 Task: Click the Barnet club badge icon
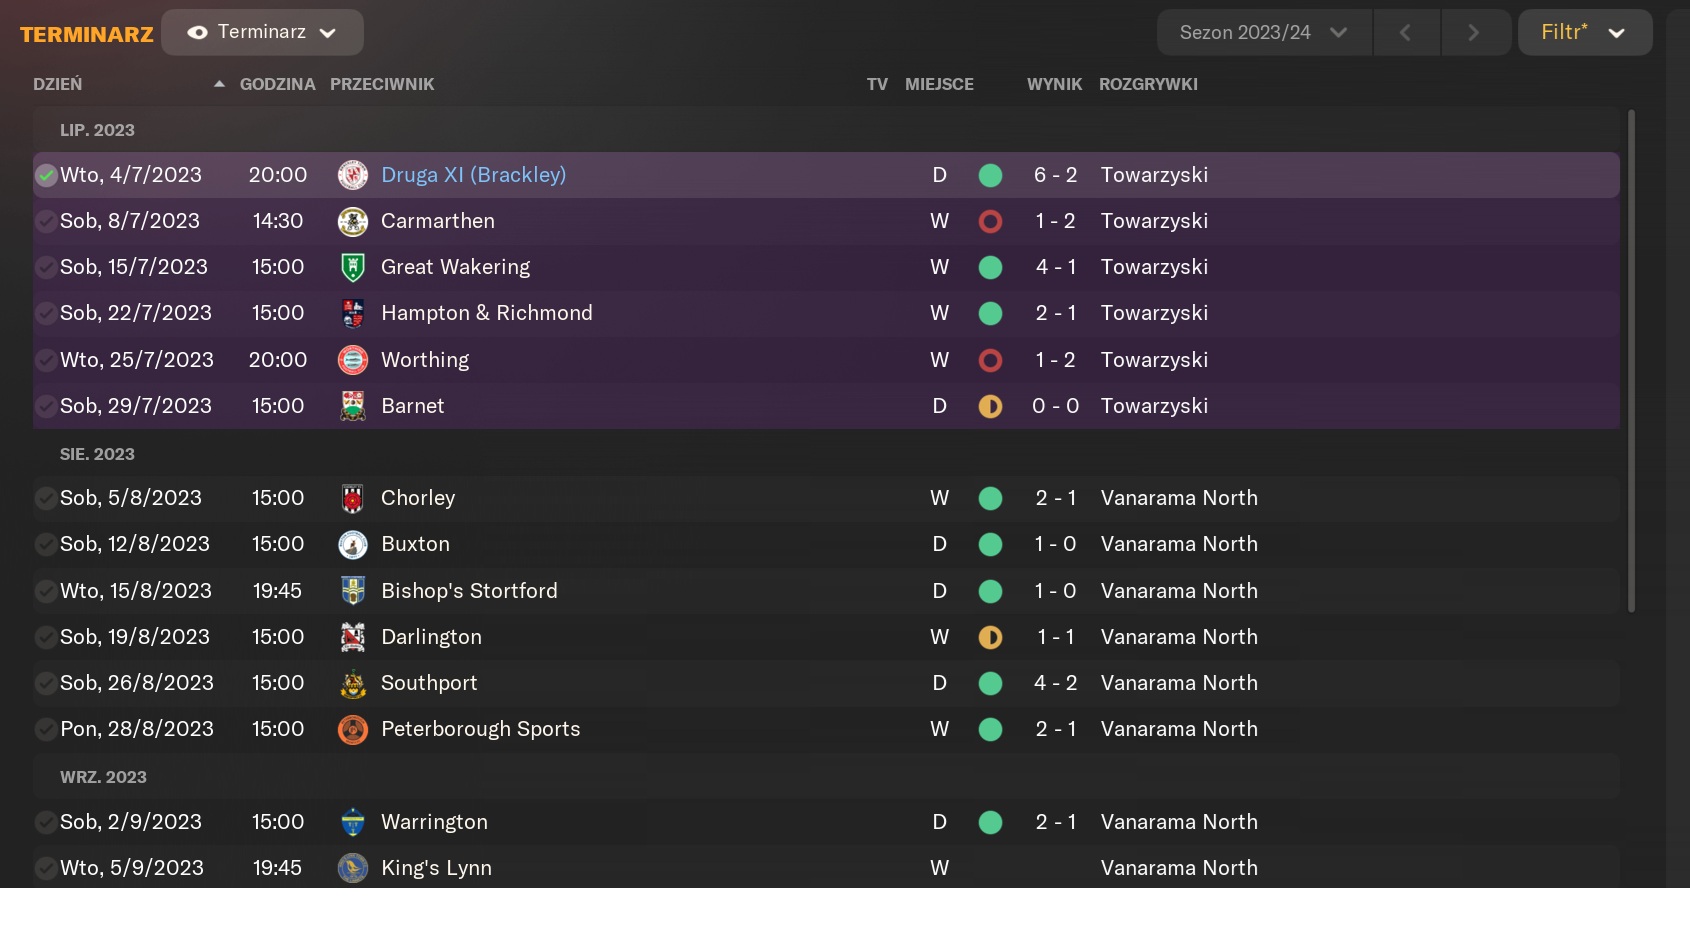[353, 406]
